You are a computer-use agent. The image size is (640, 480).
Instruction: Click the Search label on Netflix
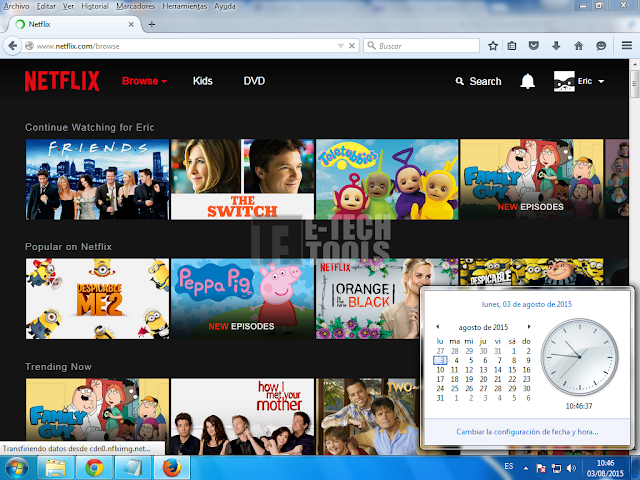click(x=485, y=81)
